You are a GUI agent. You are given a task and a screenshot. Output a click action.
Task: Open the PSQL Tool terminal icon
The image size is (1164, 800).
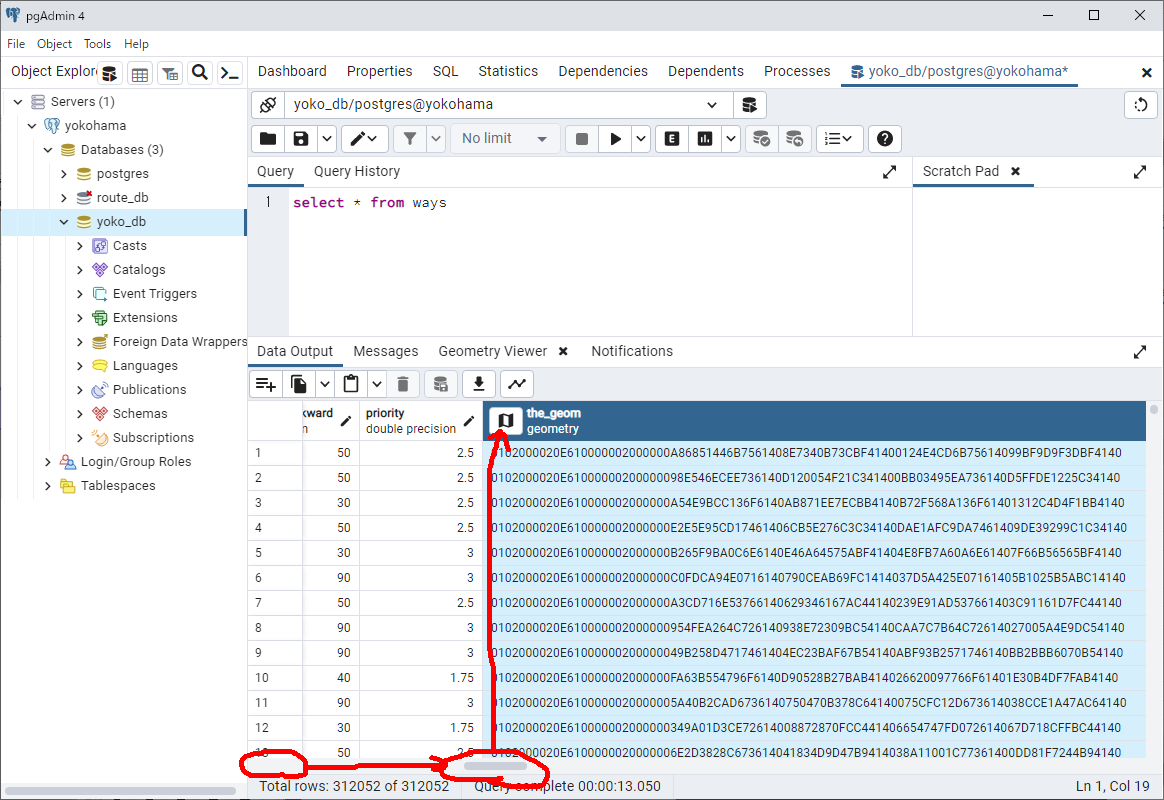coord(230,73)
